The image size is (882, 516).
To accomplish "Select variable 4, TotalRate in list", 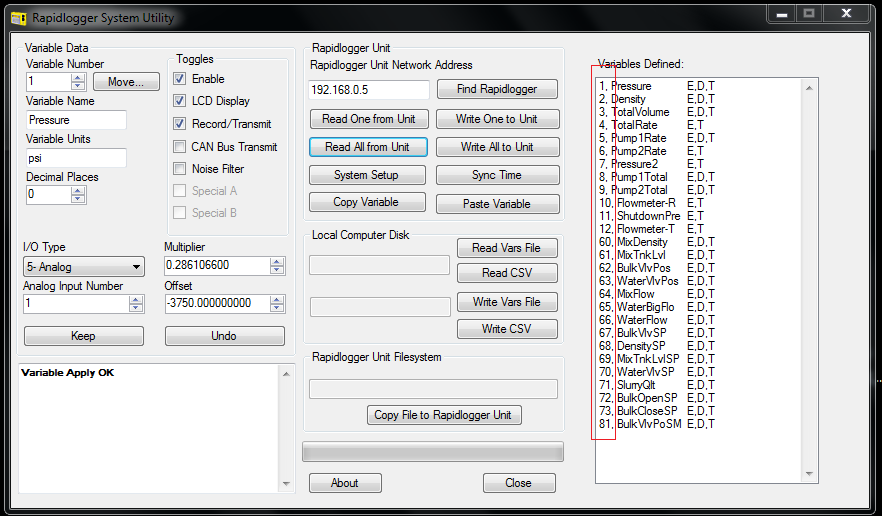I will point(651,125).
